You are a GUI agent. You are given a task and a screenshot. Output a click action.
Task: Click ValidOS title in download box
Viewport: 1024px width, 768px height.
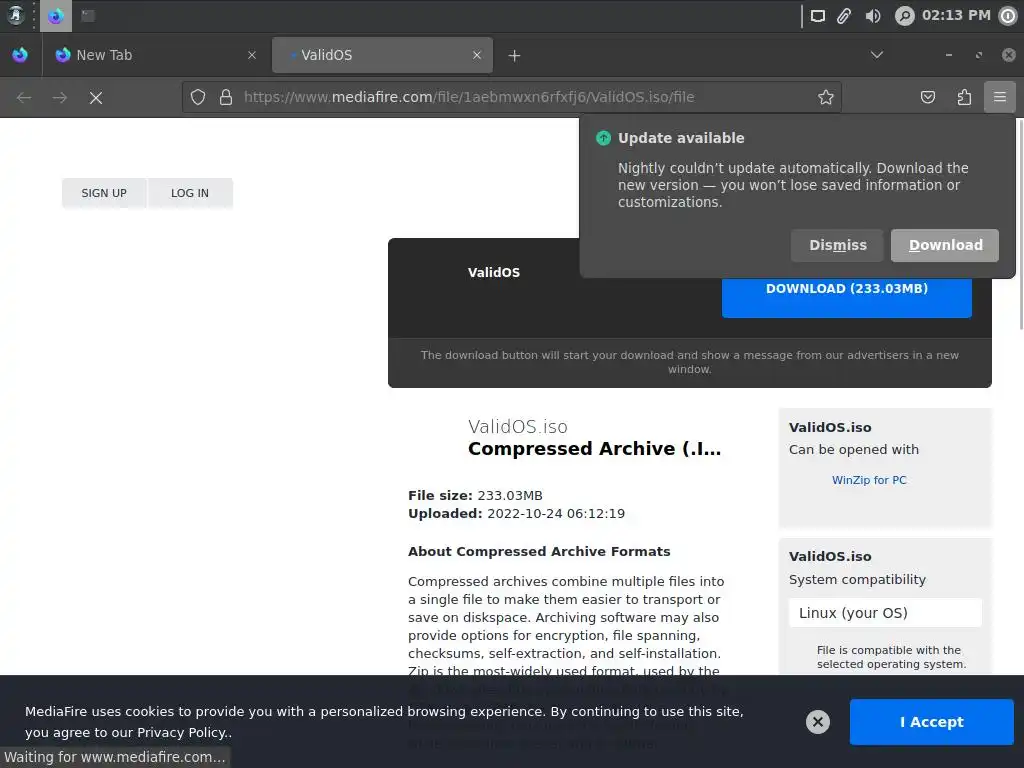pos(494,272)
